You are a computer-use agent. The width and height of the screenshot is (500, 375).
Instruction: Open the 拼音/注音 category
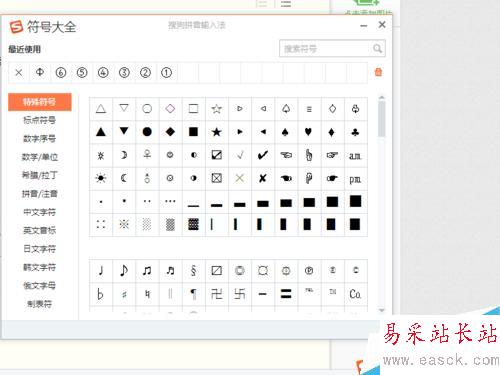(40, 194)
